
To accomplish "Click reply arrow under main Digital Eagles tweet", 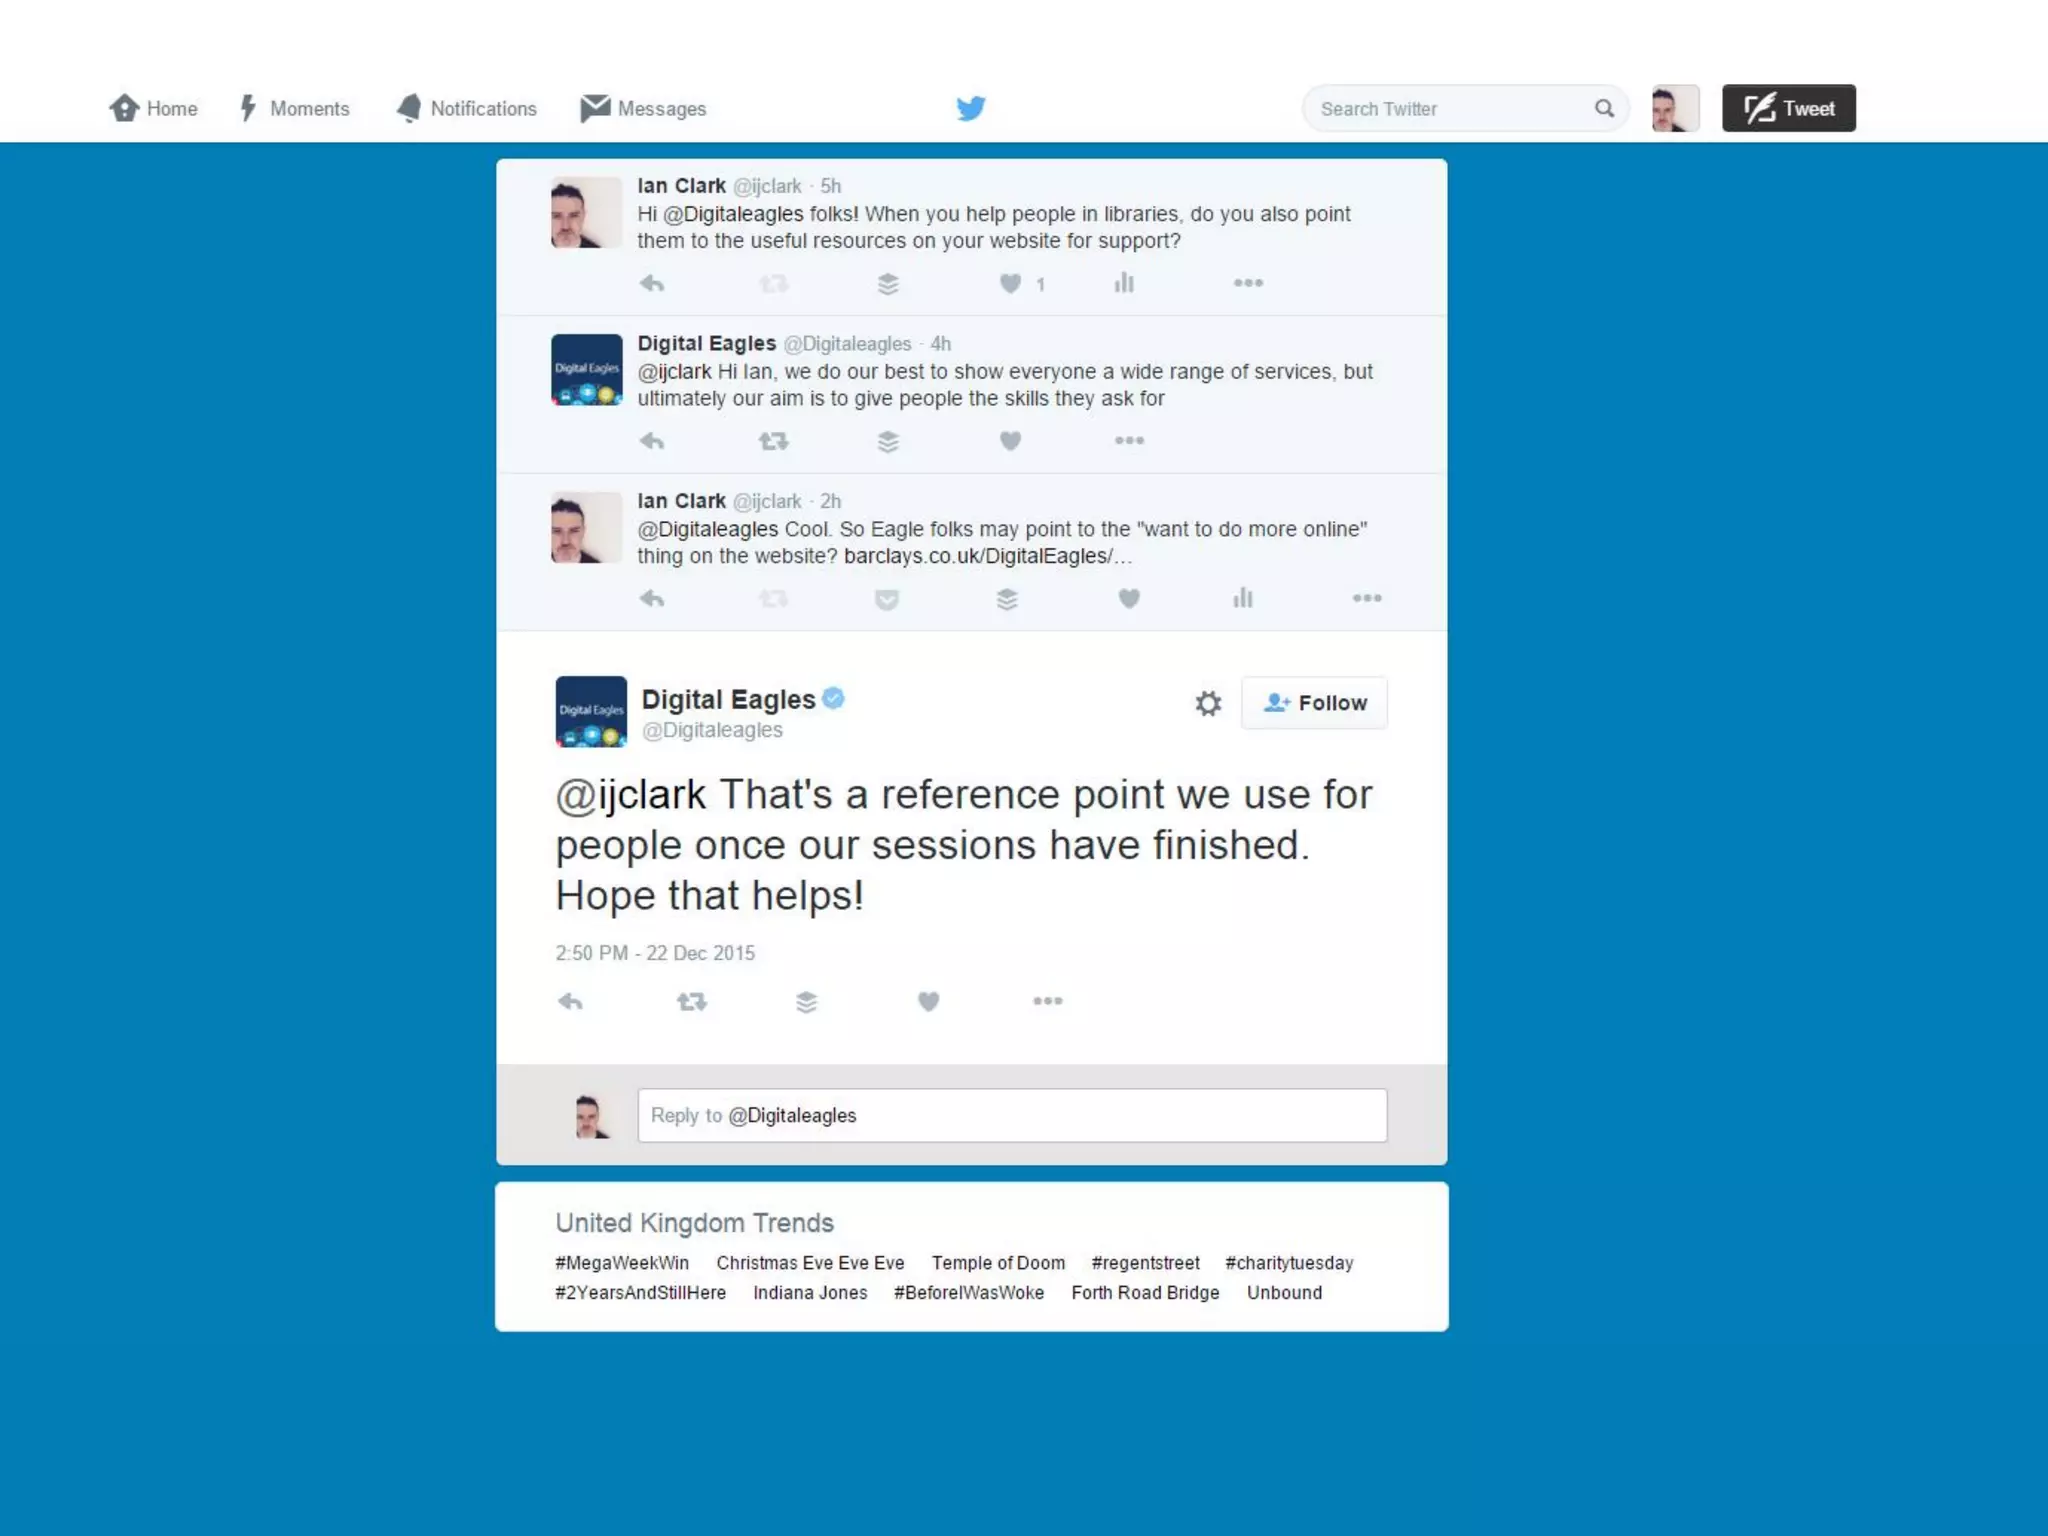I will pos(570,1002).
